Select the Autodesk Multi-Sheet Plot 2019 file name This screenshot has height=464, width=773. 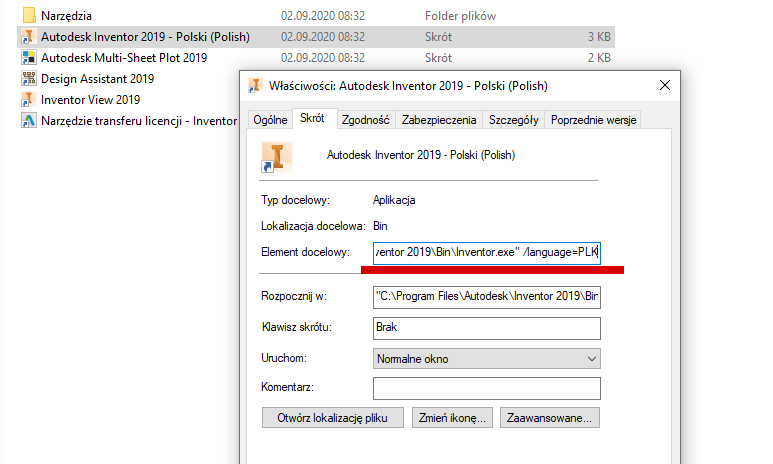[x=124, y=58]
